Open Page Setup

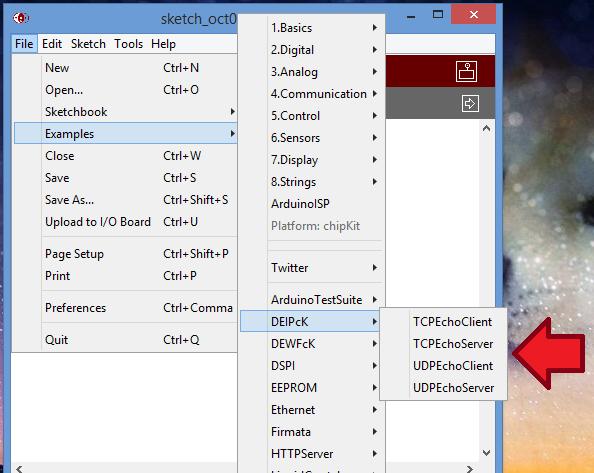coord(125,254)
